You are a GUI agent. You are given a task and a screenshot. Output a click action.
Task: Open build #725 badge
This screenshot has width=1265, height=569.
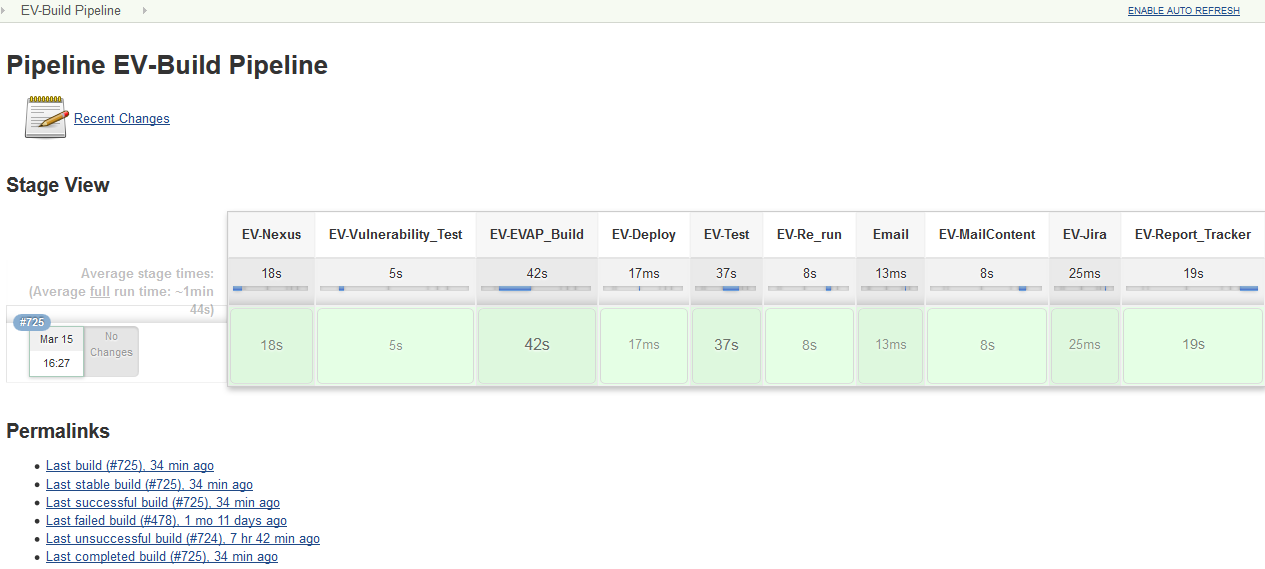(x=32, y=322)
